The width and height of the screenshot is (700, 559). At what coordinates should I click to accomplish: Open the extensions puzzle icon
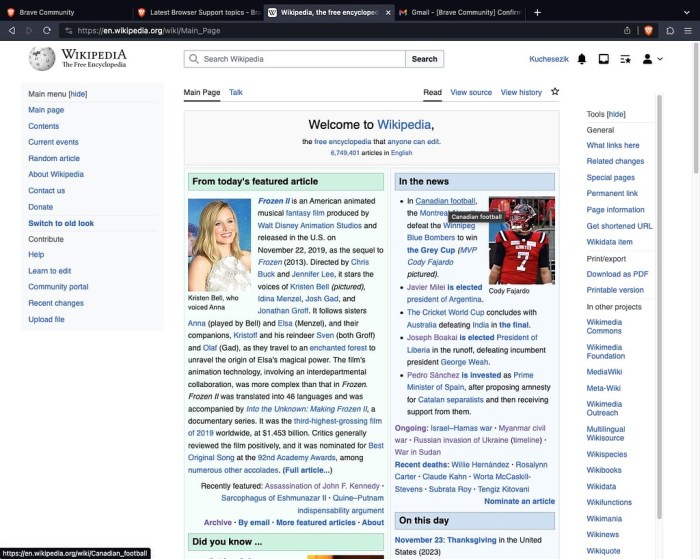click(x=670, y=31)
